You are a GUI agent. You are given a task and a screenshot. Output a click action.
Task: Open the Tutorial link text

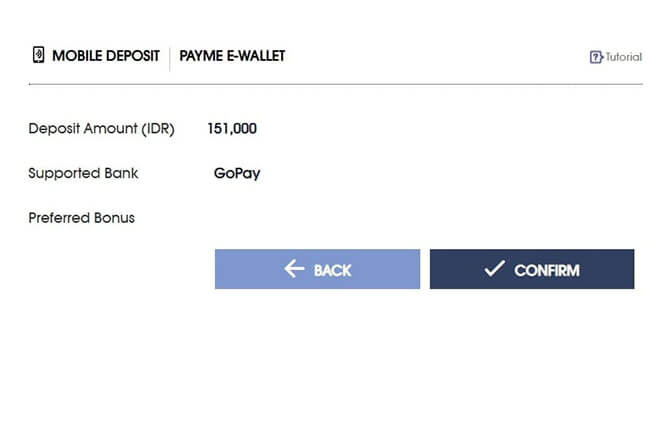[x=623, y=57]
